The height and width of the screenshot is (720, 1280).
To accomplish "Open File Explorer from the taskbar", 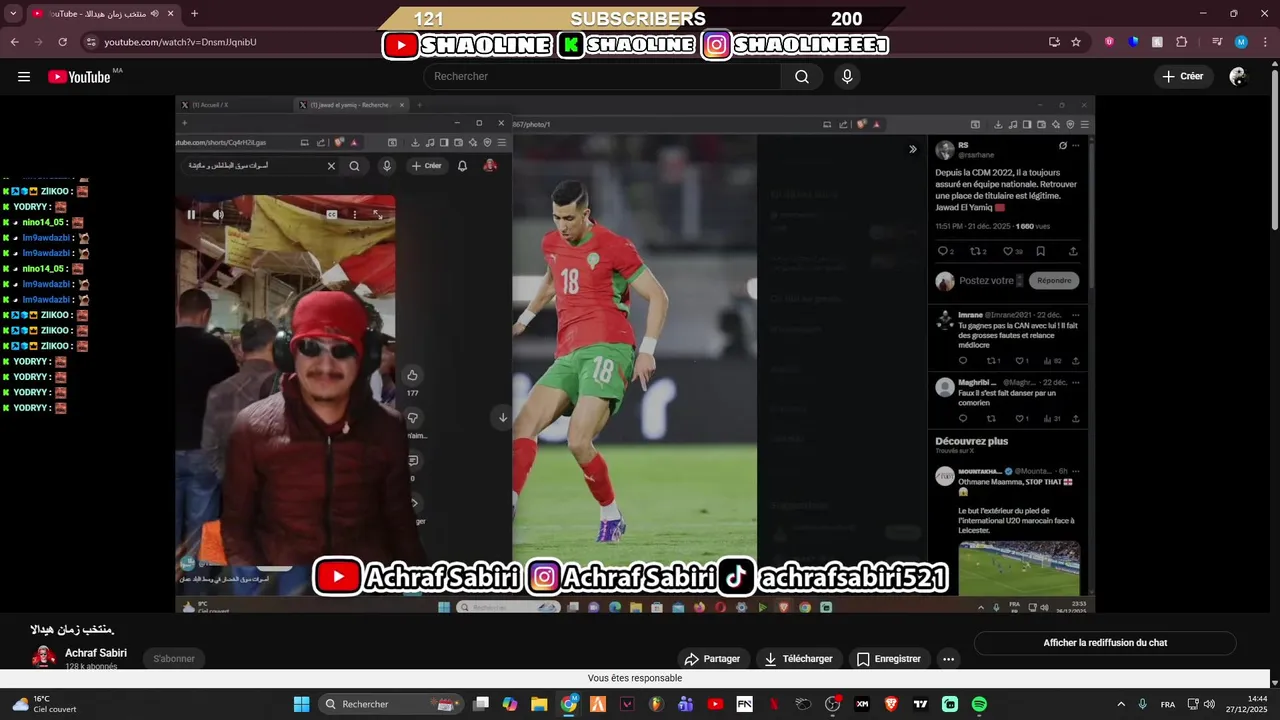I will click(539, 704).
